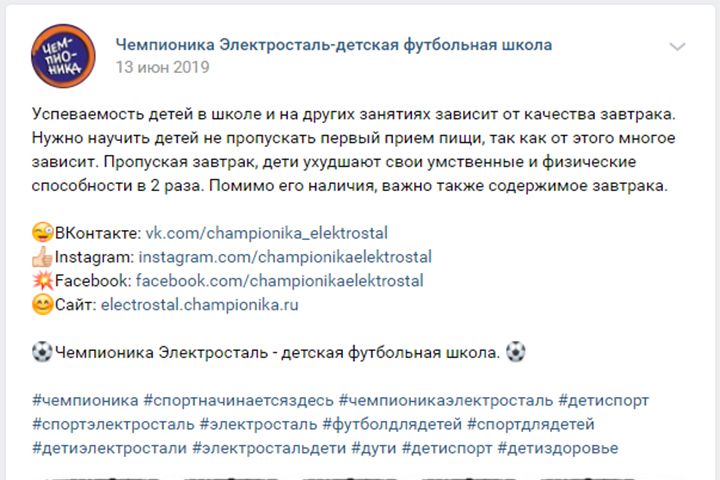Click the #дути hashtag

[x=373, y=449]
